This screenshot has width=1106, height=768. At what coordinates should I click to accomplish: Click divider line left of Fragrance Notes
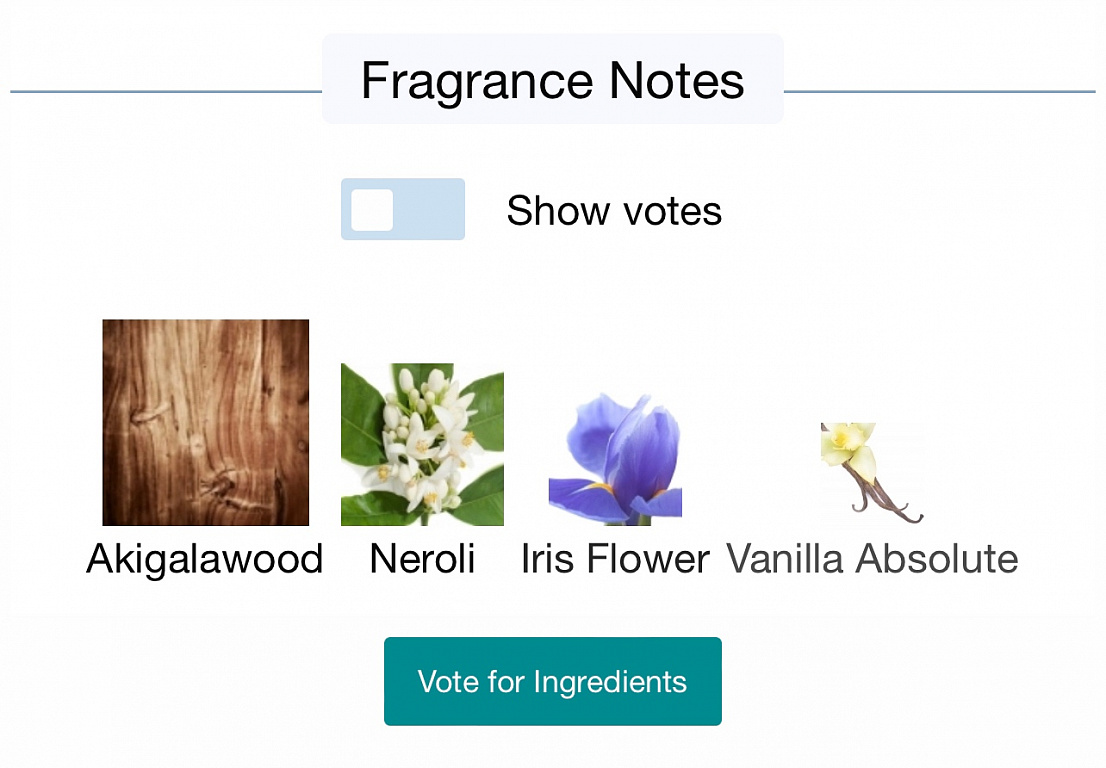tap(165, 92)
